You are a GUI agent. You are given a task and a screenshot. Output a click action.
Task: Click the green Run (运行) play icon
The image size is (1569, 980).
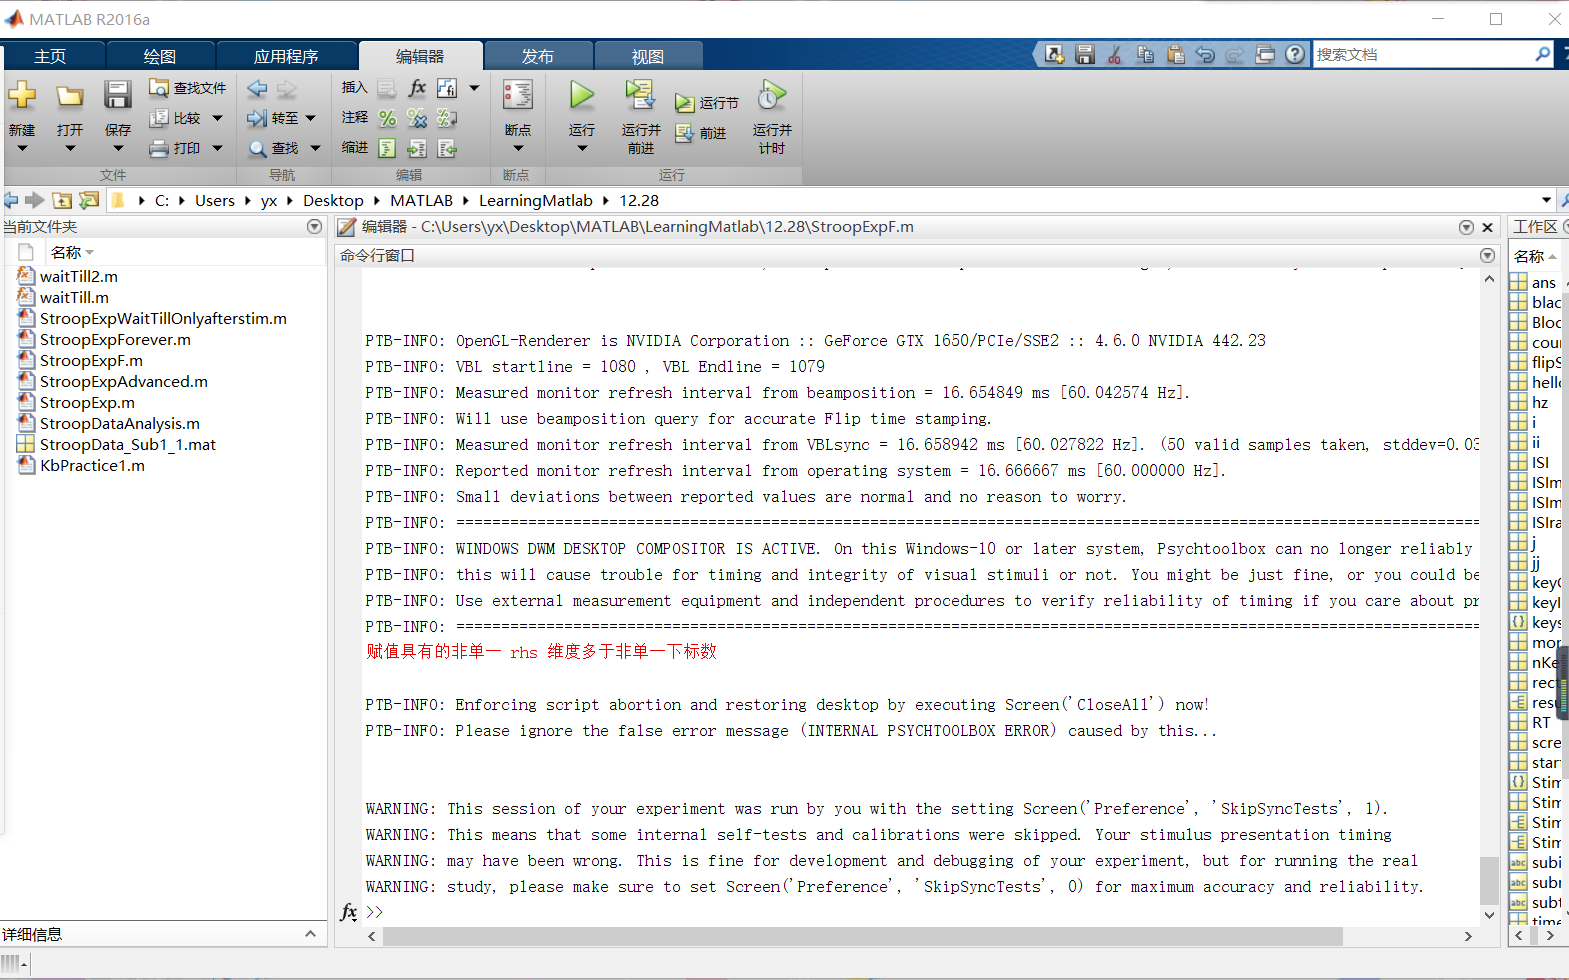(581, 96)
